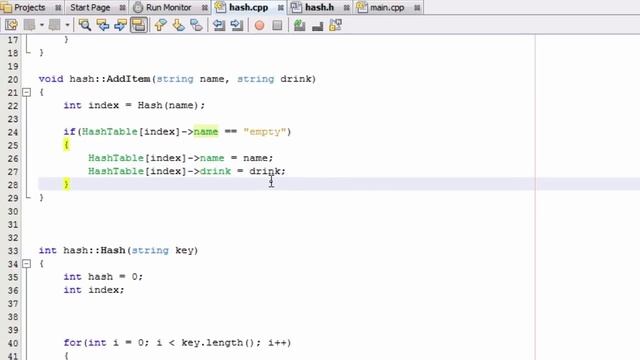Click 'string drink' parameter on line 20
This screenshot has width=640, height=360.
274,79
